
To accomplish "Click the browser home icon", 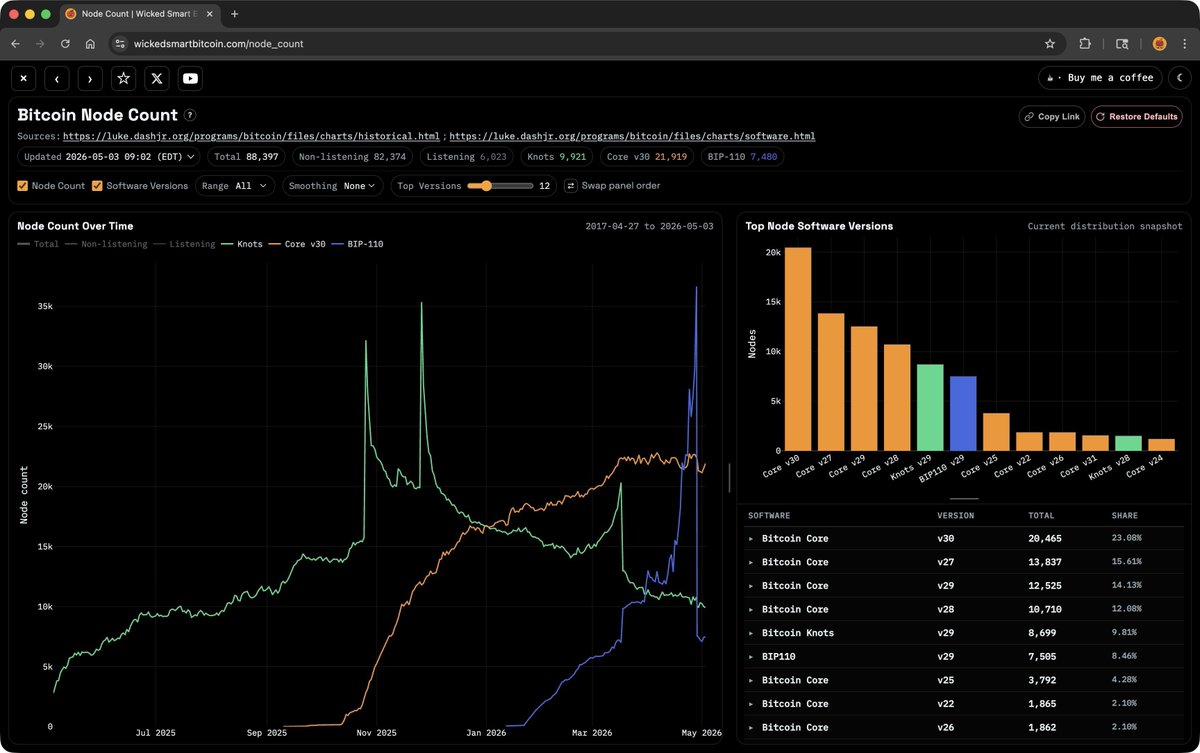I will click(91, 44).
